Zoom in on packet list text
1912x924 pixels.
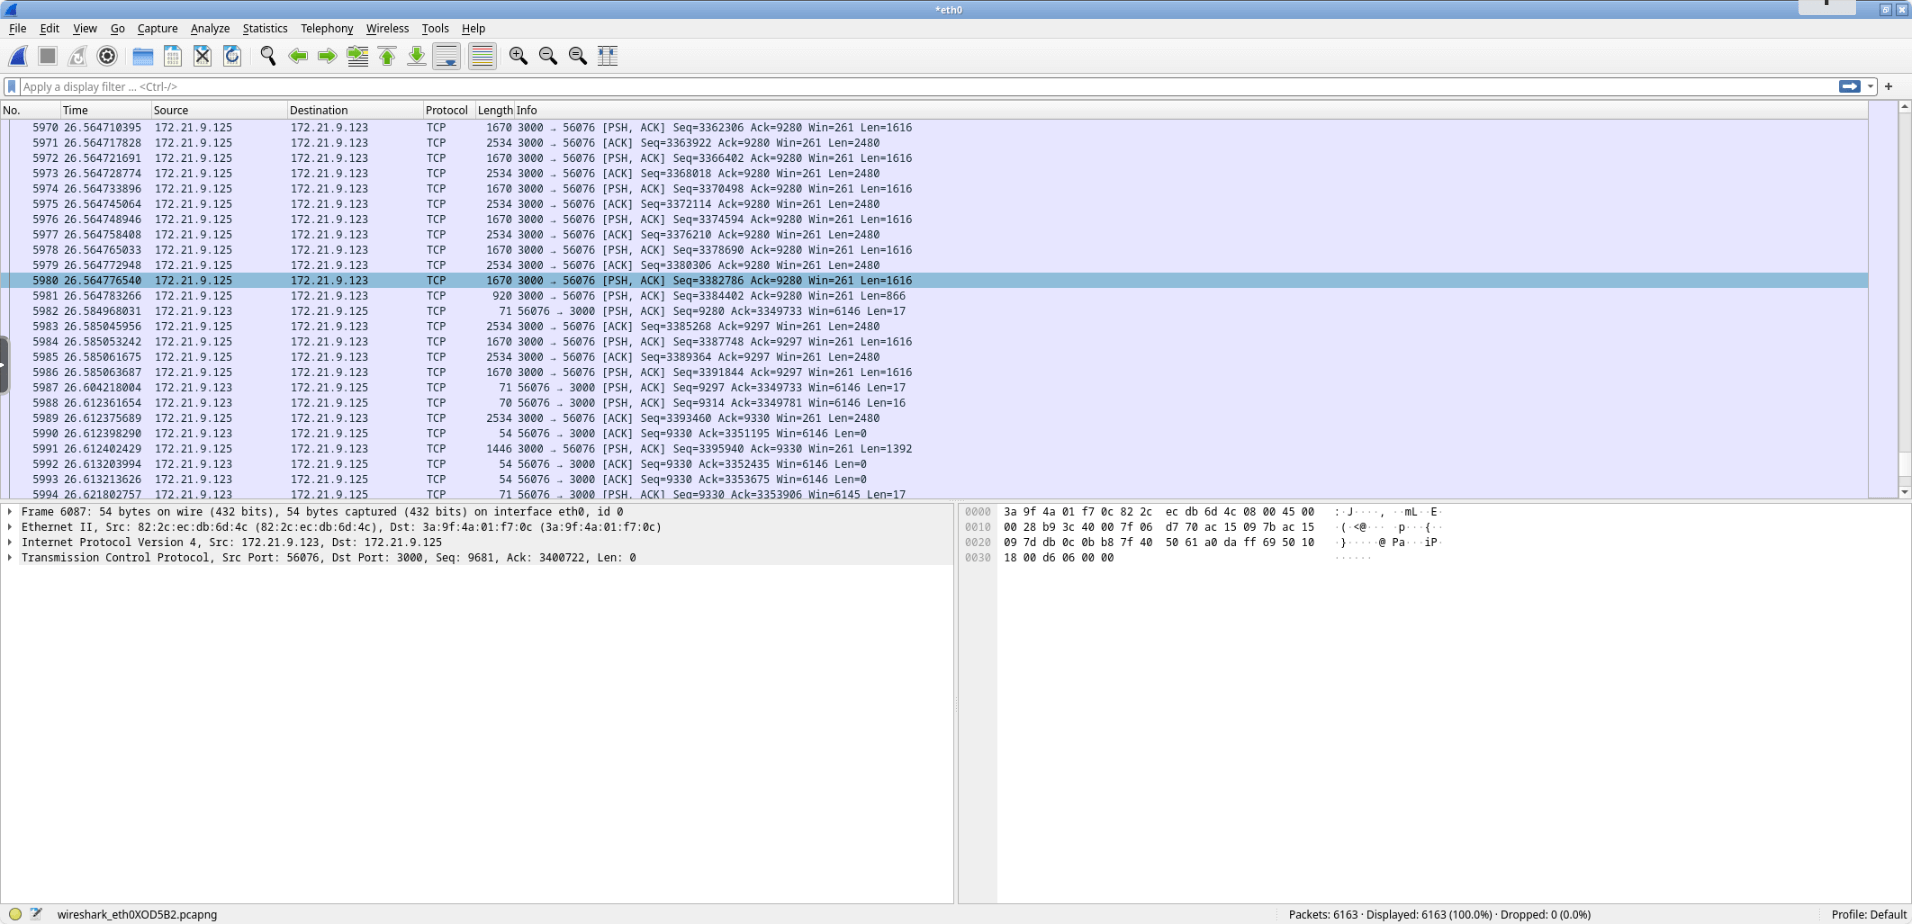(518, 55)
